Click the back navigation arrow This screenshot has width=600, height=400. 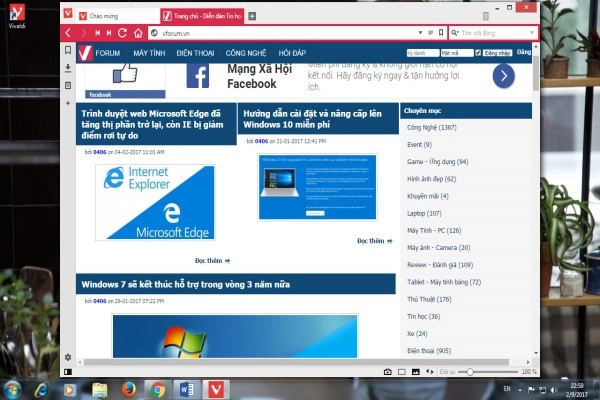(x=68, y=33)
